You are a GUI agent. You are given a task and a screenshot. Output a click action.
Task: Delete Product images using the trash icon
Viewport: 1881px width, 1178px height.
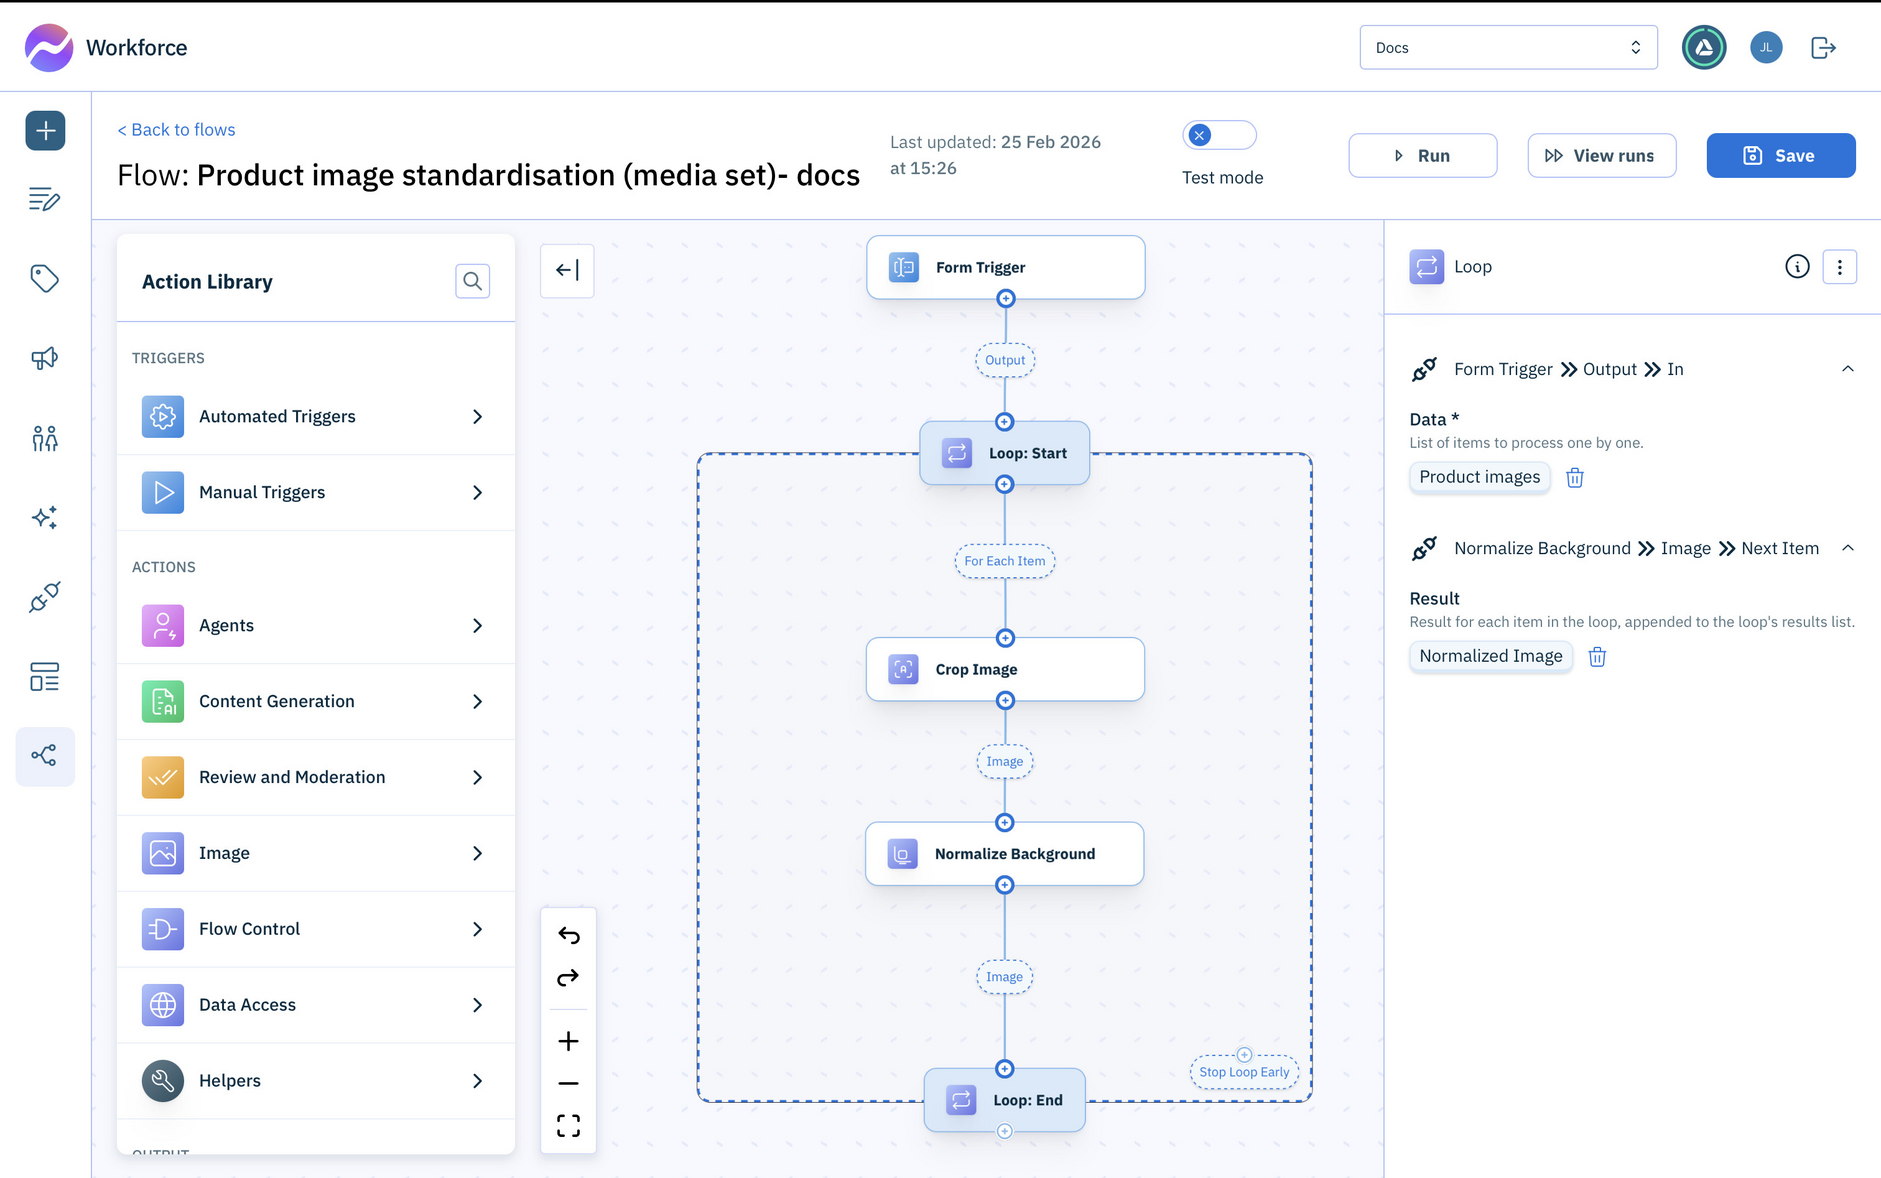coord(1575,478)
